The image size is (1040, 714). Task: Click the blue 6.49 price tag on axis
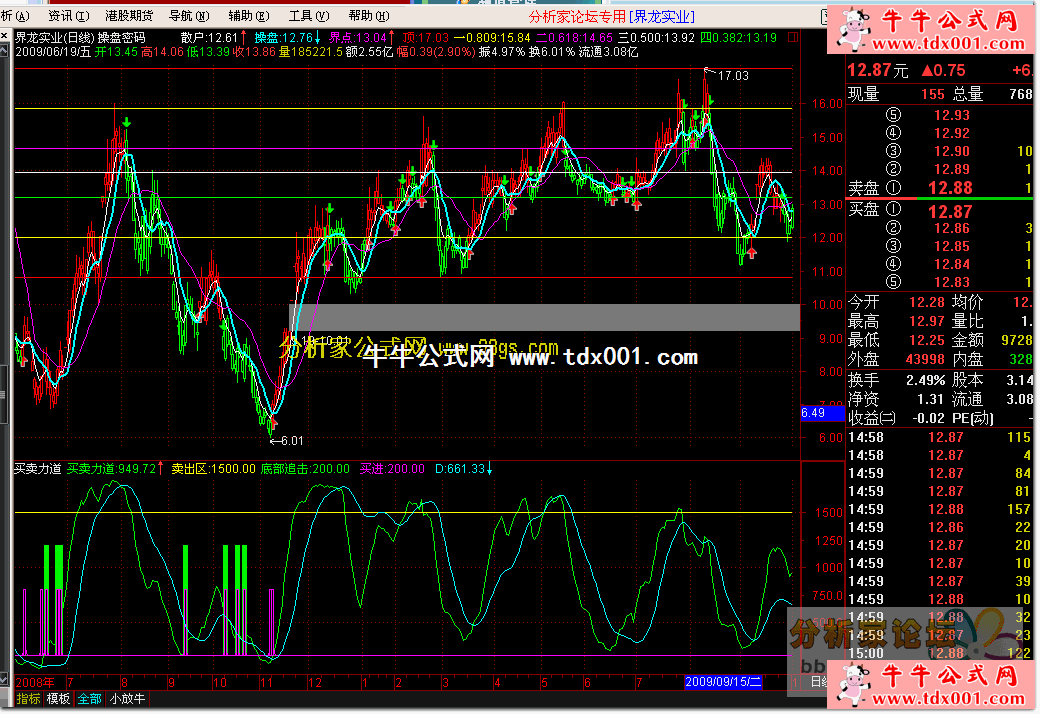coord(814,412)
